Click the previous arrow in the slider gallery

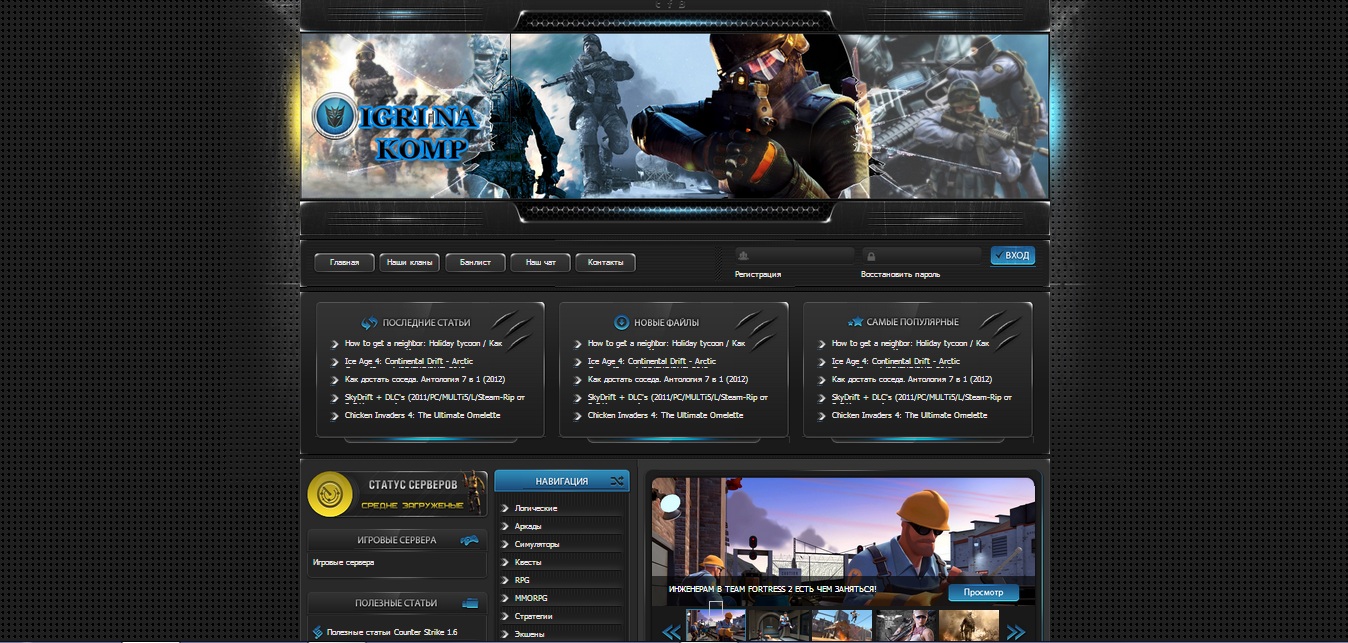tap(671, 631)
